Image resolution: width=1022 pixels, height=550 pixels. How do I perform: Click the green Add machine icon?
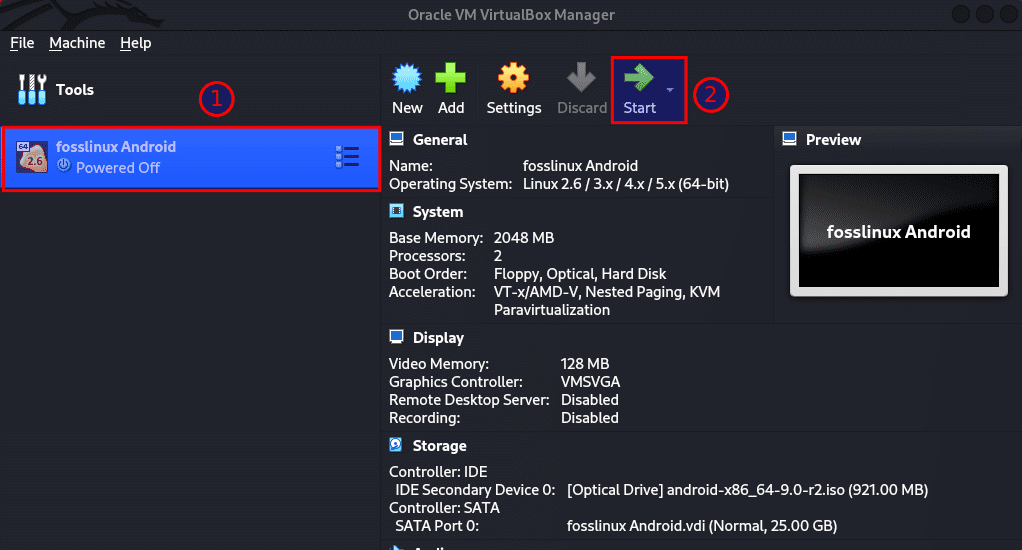(x=450, y=78)
